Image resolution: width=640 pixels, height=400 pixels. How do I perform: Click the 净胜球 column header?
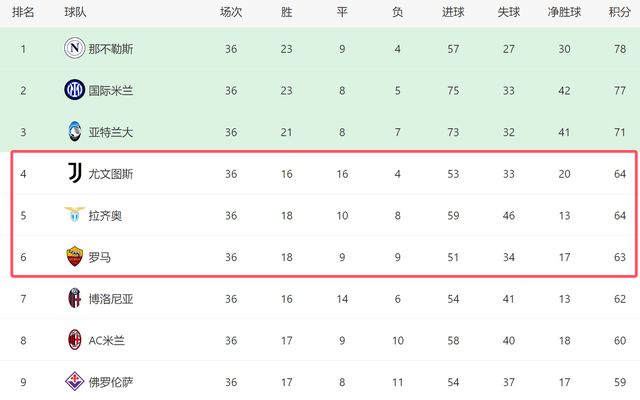[565, 12]
